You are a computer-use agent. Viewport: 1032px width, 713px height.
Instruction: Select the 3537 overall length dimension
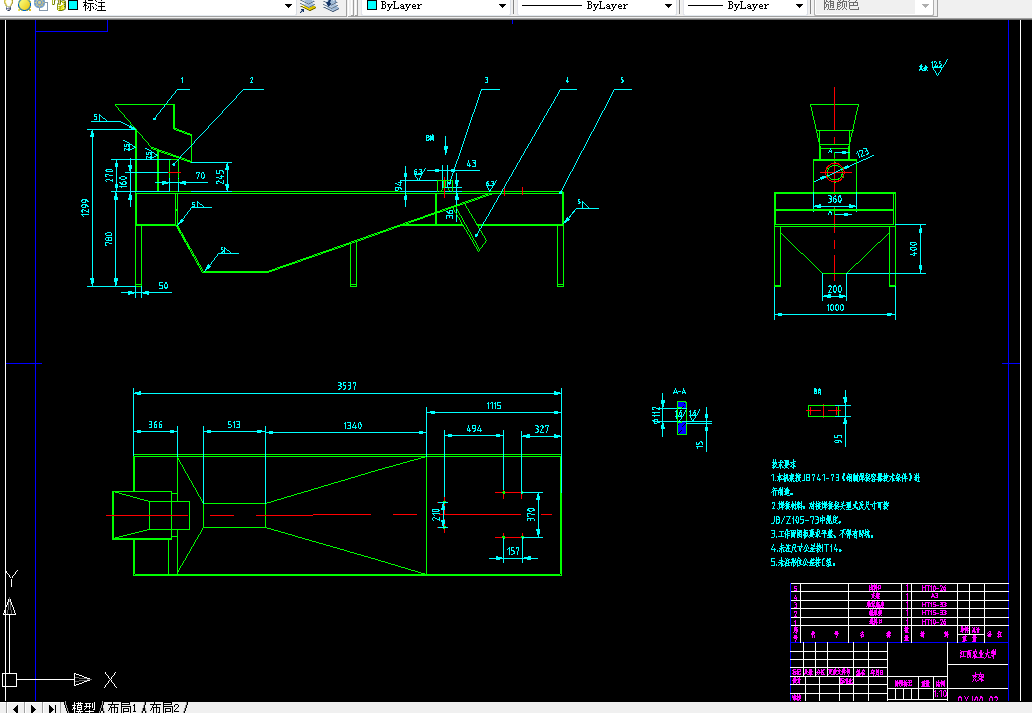pos(347,386)
